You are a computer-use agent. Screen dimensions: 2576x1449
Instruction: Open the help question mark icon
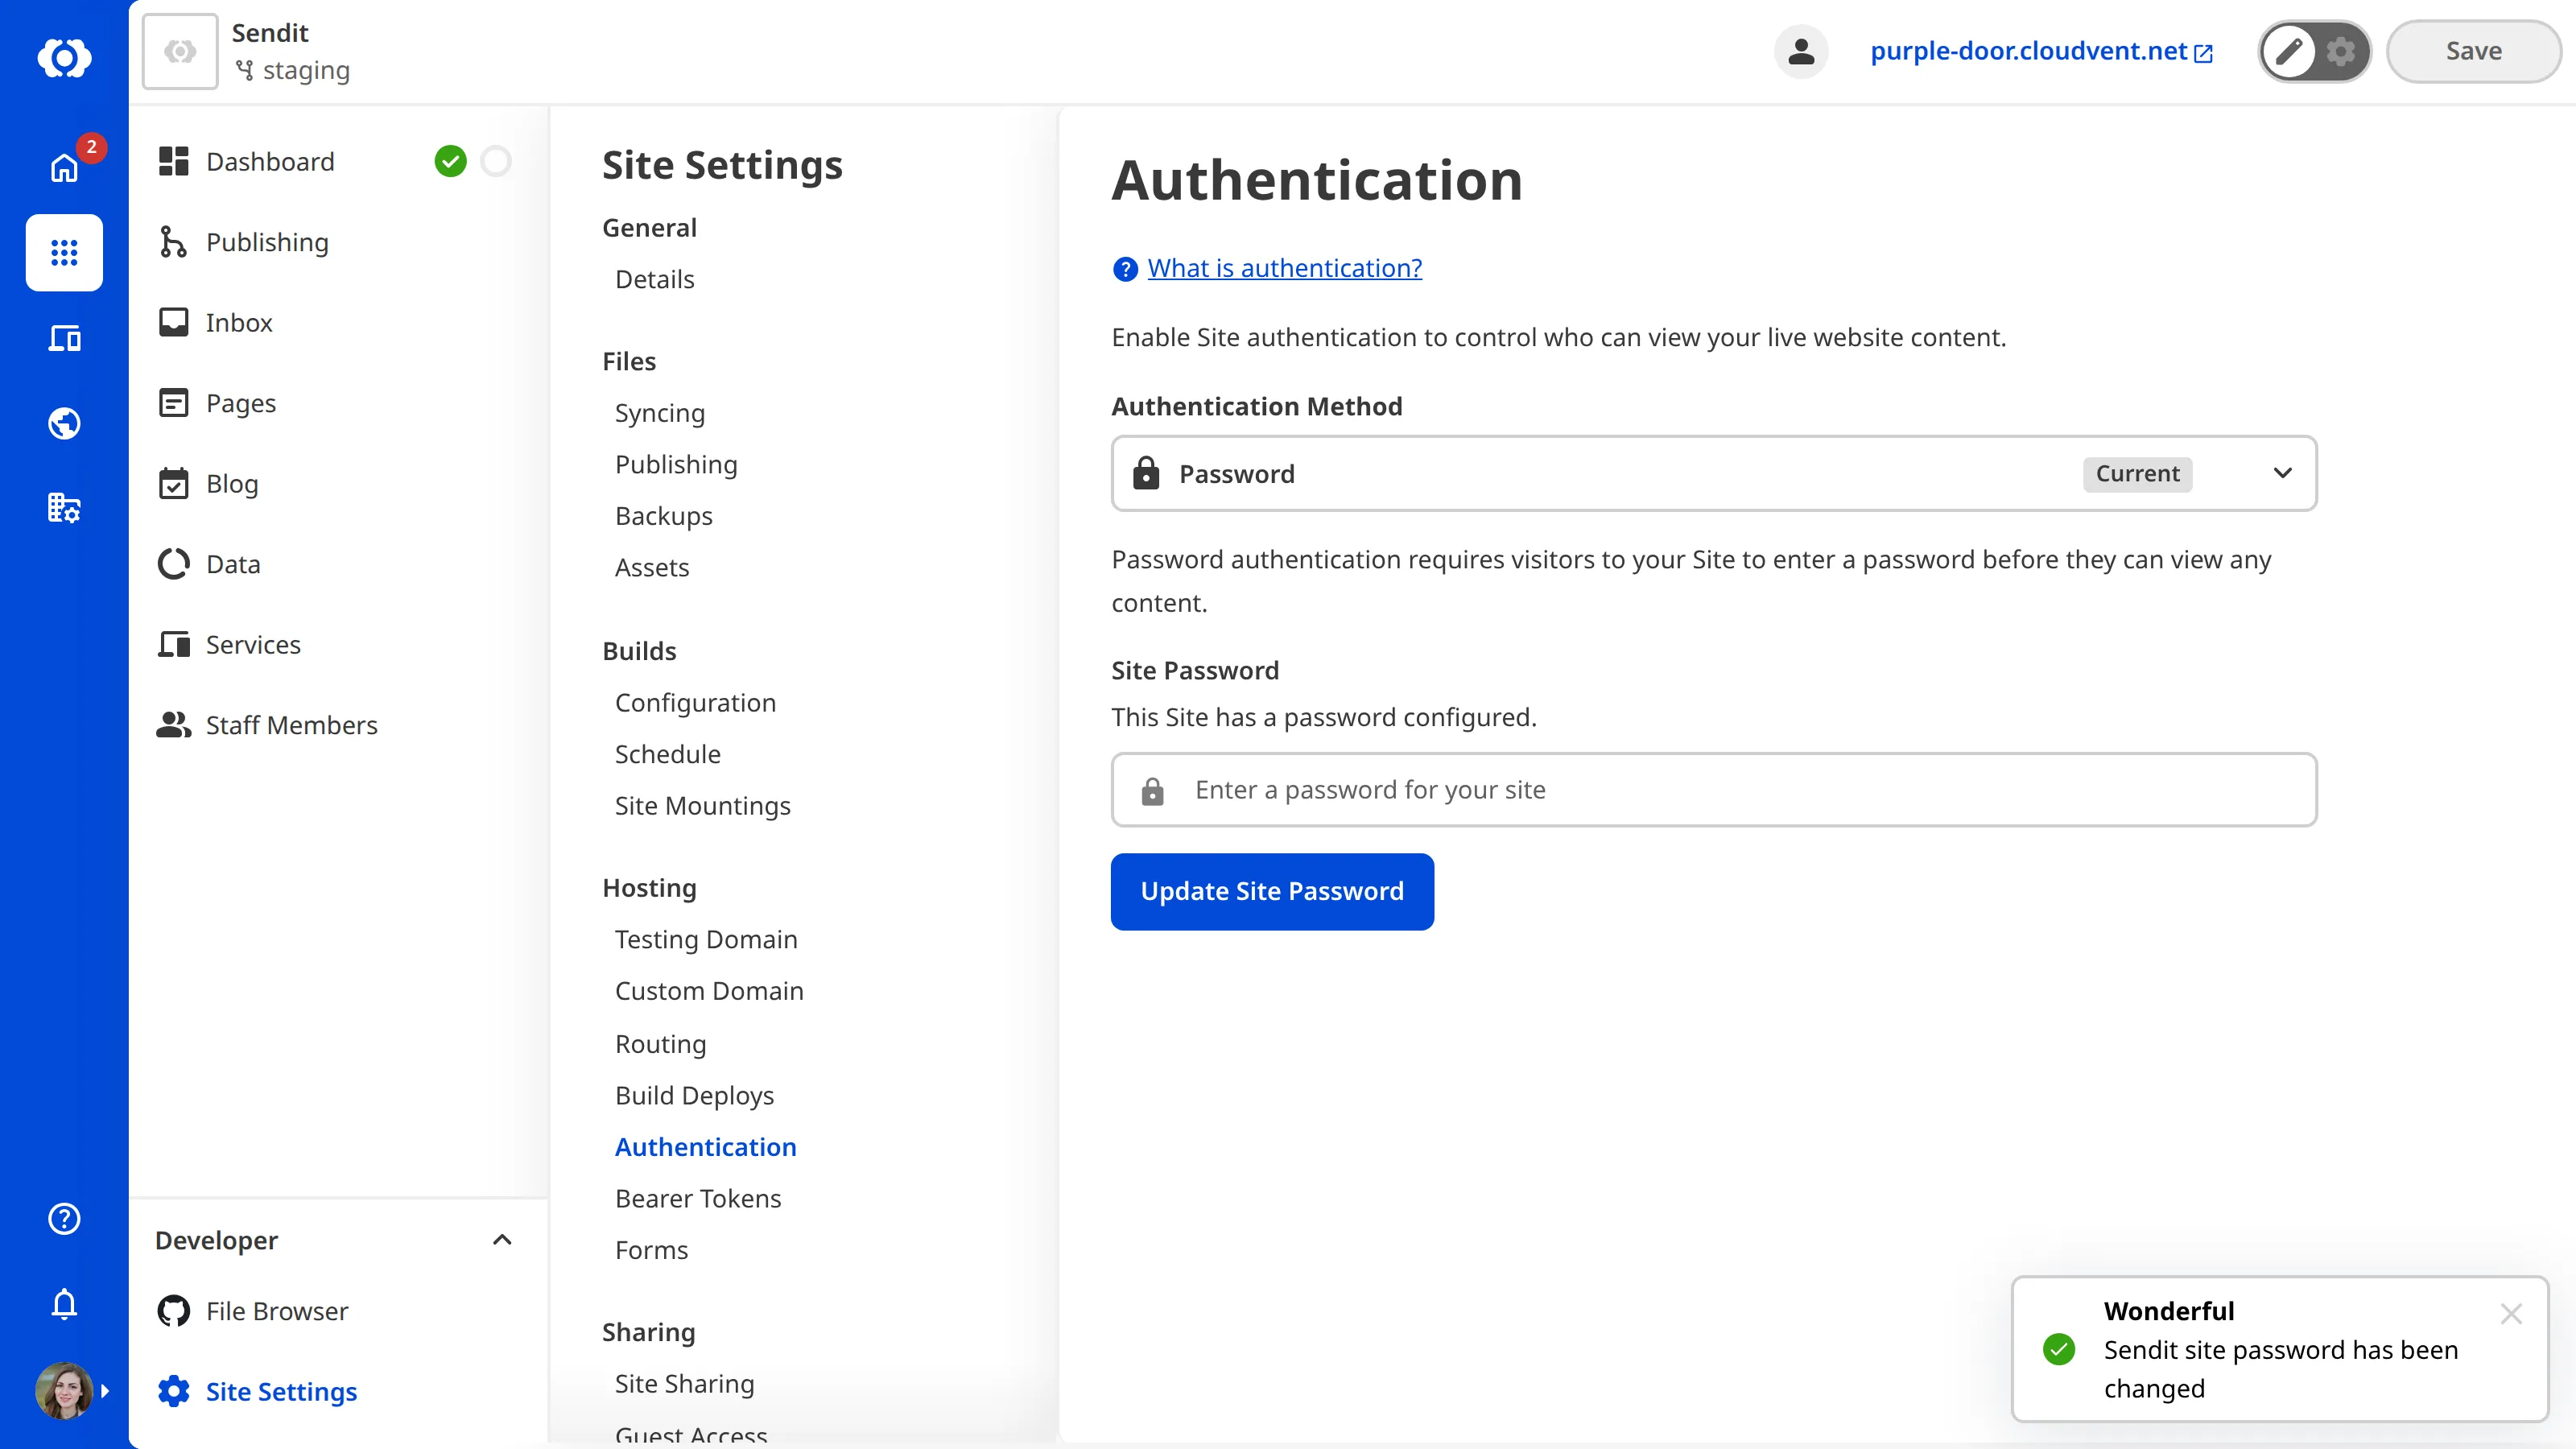[x=64, y=1218]
